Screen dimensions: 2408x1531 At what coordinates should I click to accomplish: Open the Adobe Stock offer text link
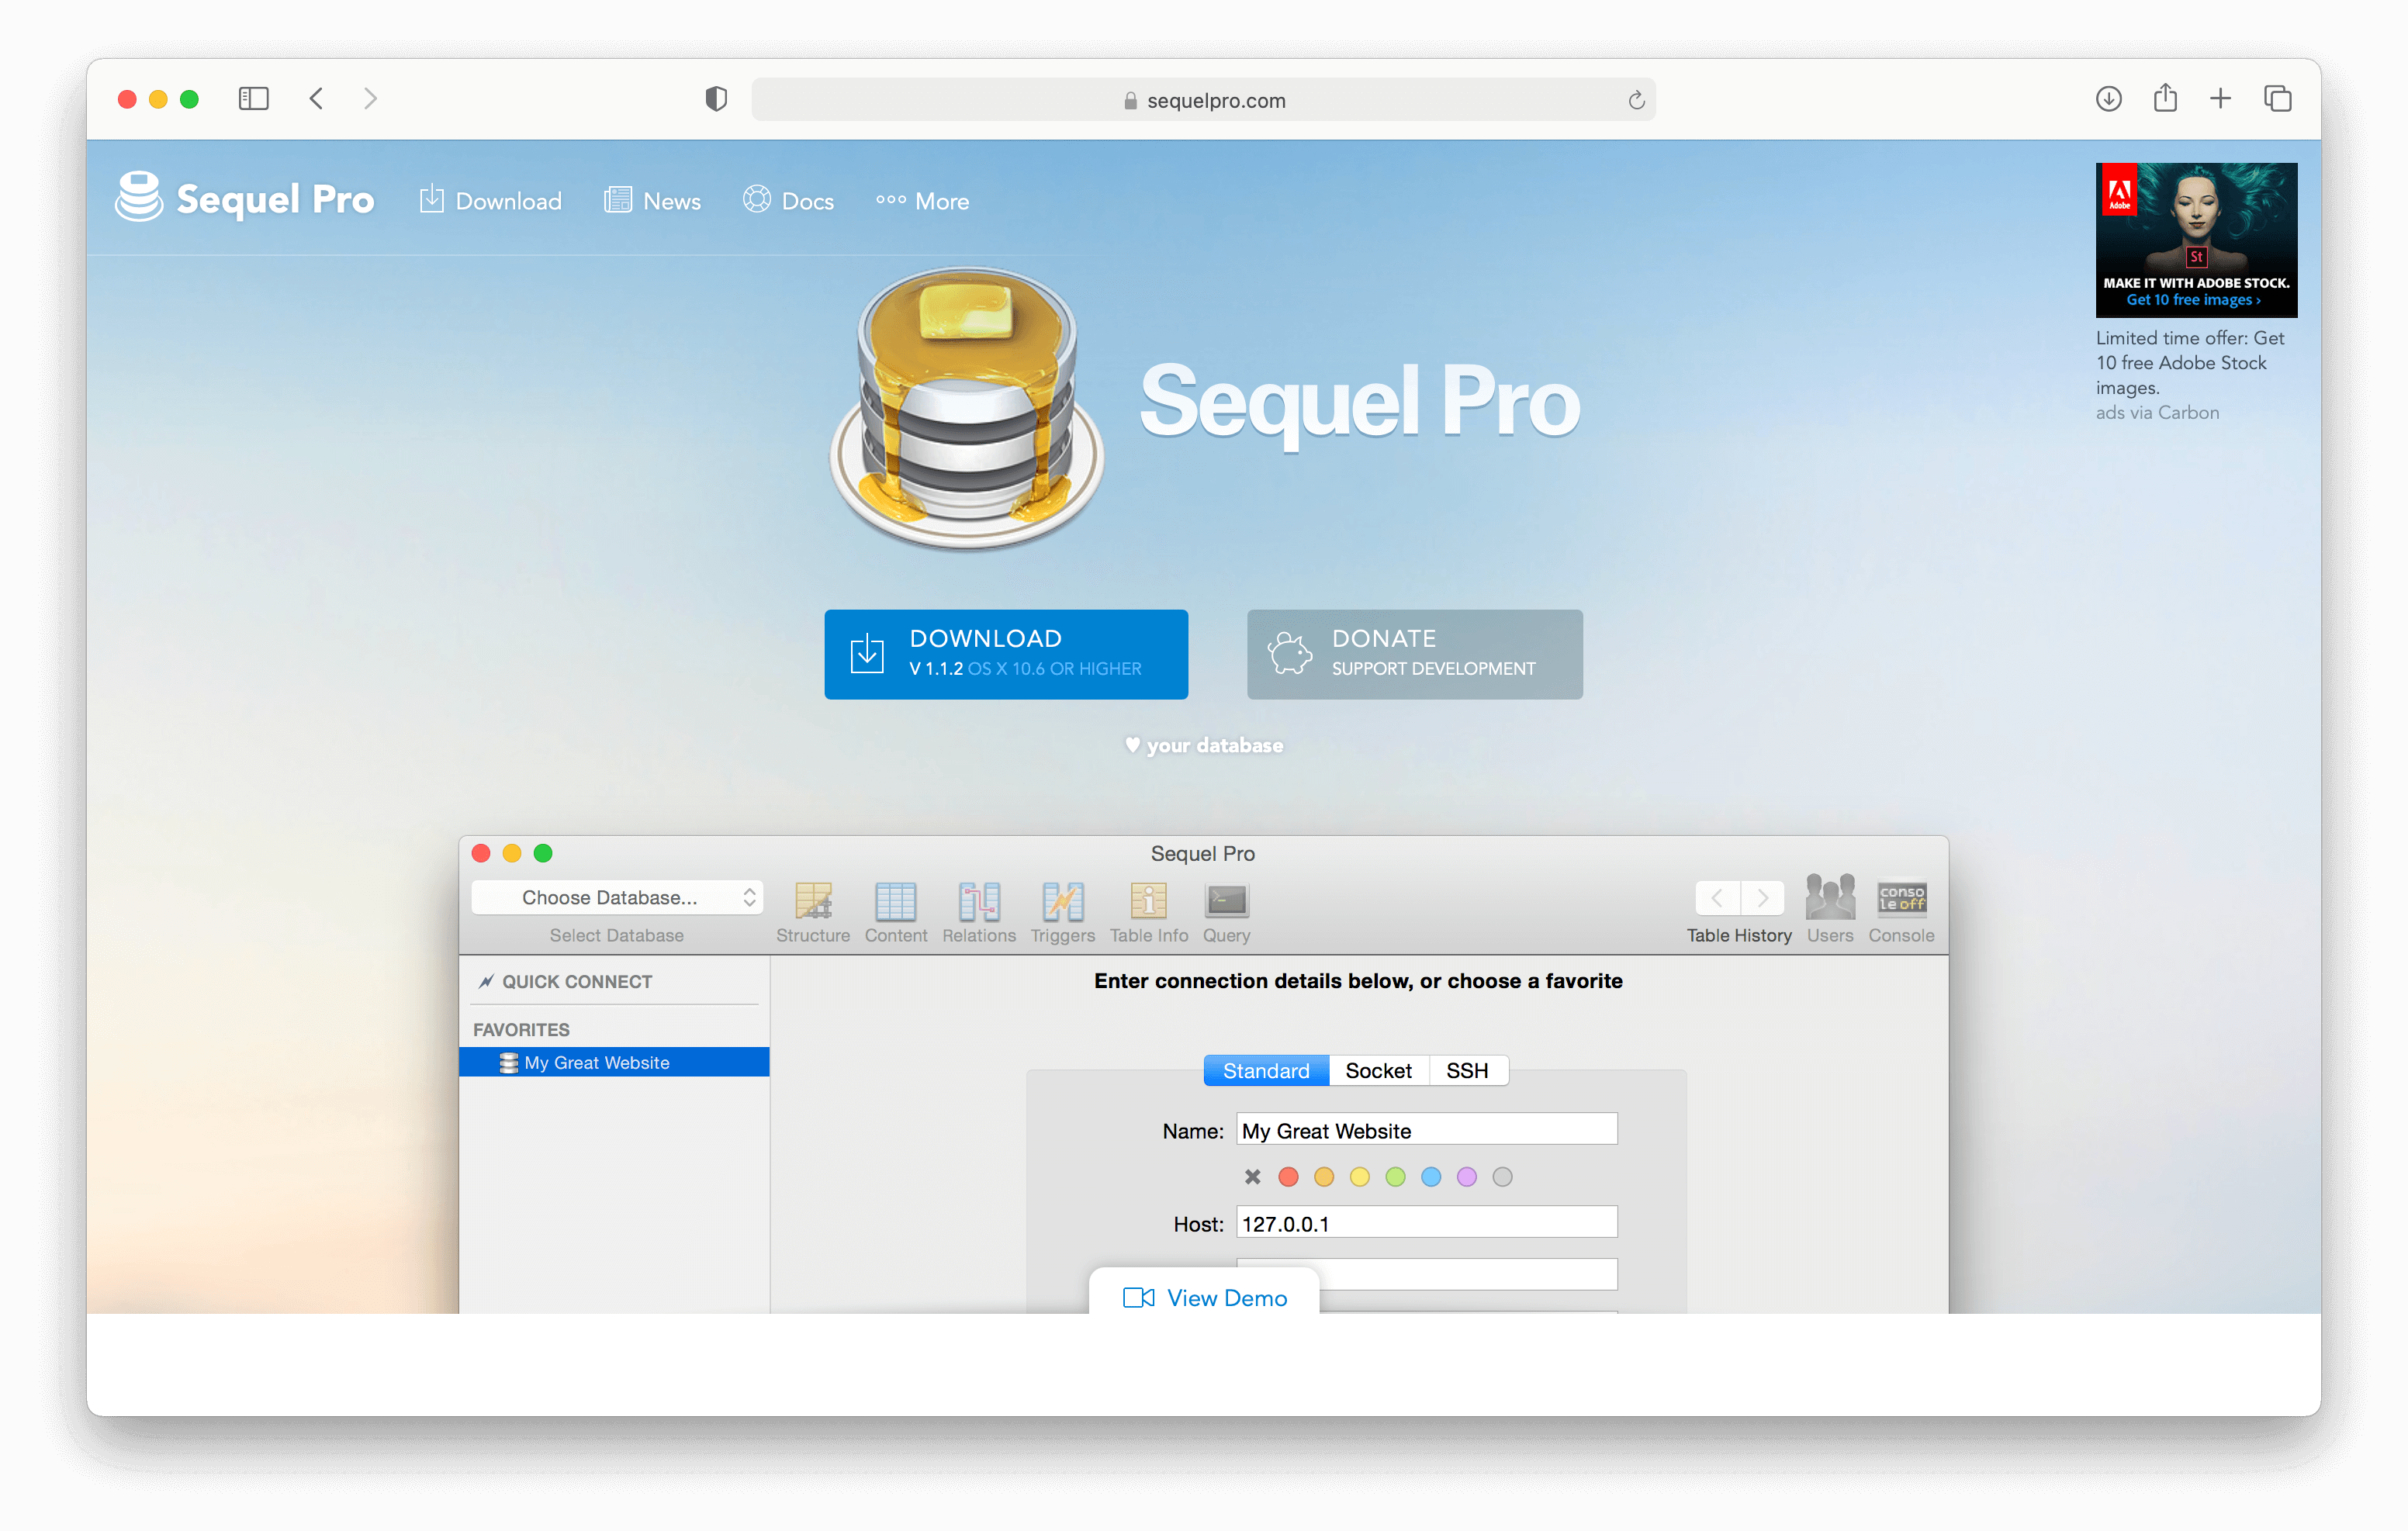2190,362
